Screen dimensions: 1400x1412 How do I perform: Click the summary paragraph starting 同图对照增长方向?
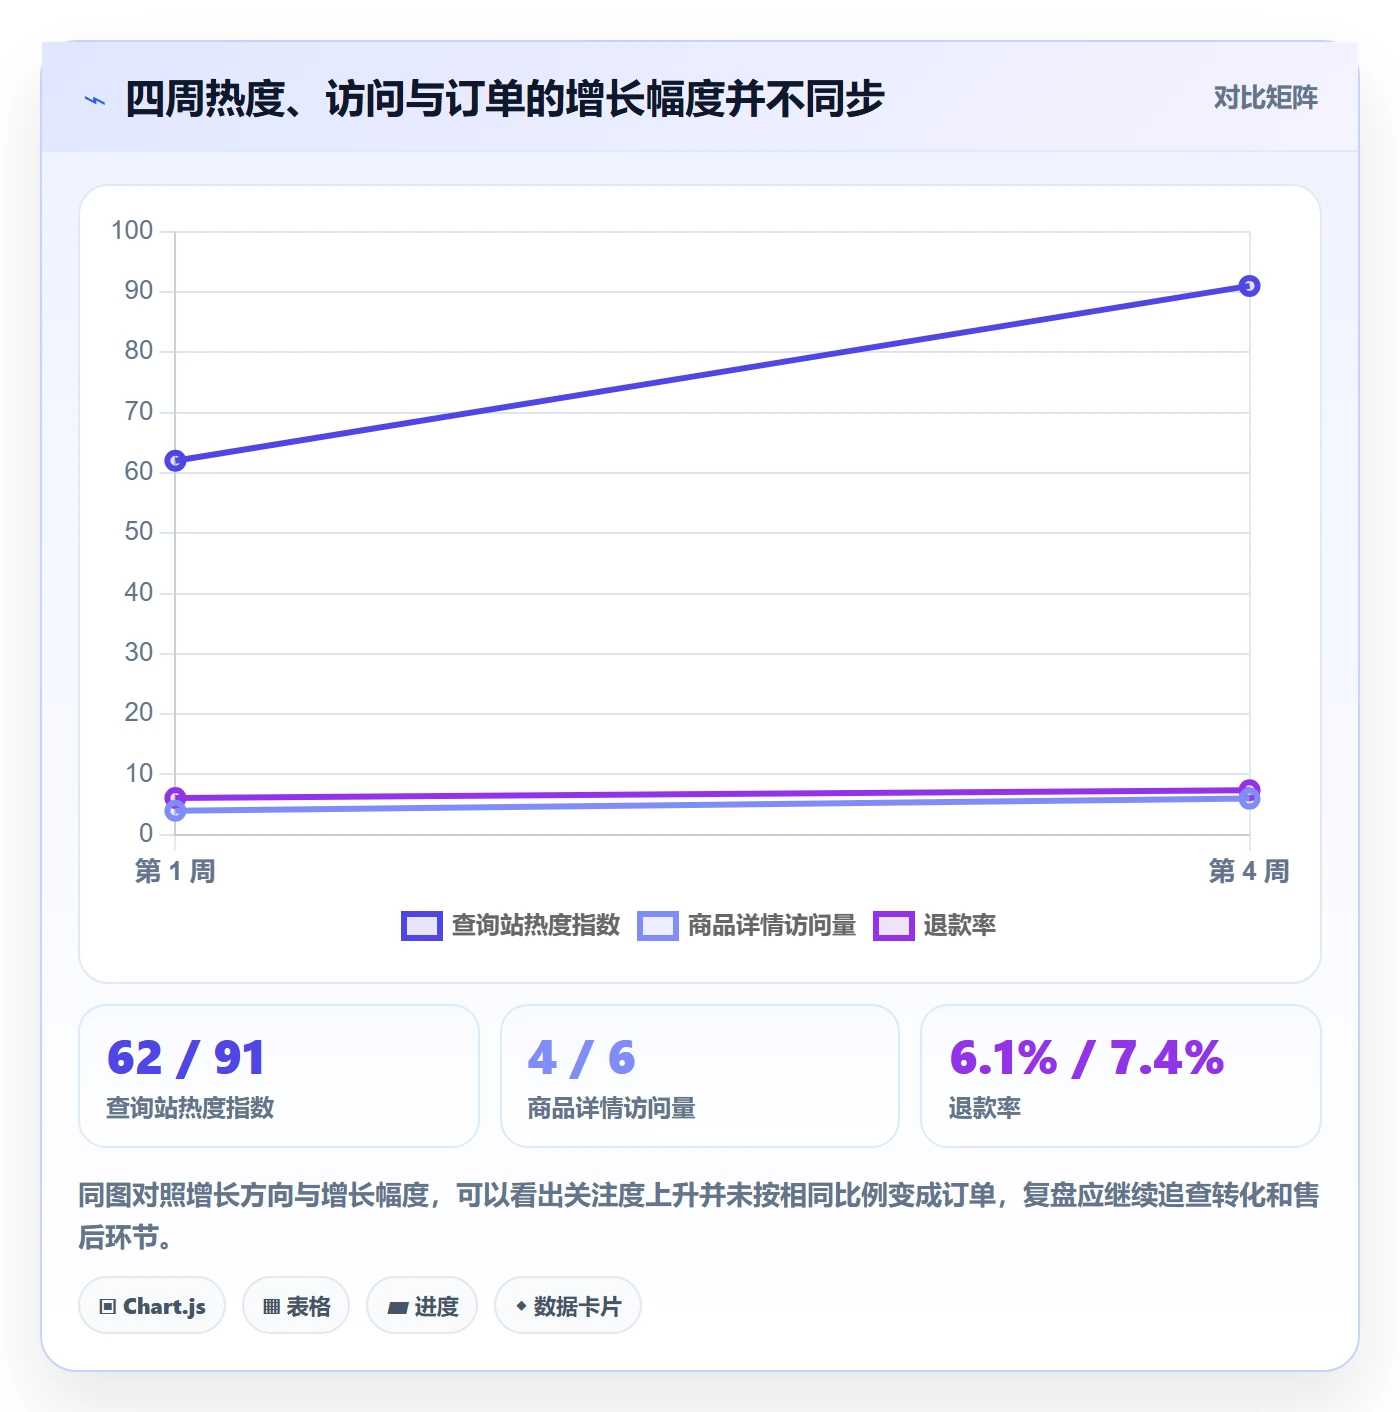(699, 1216)
